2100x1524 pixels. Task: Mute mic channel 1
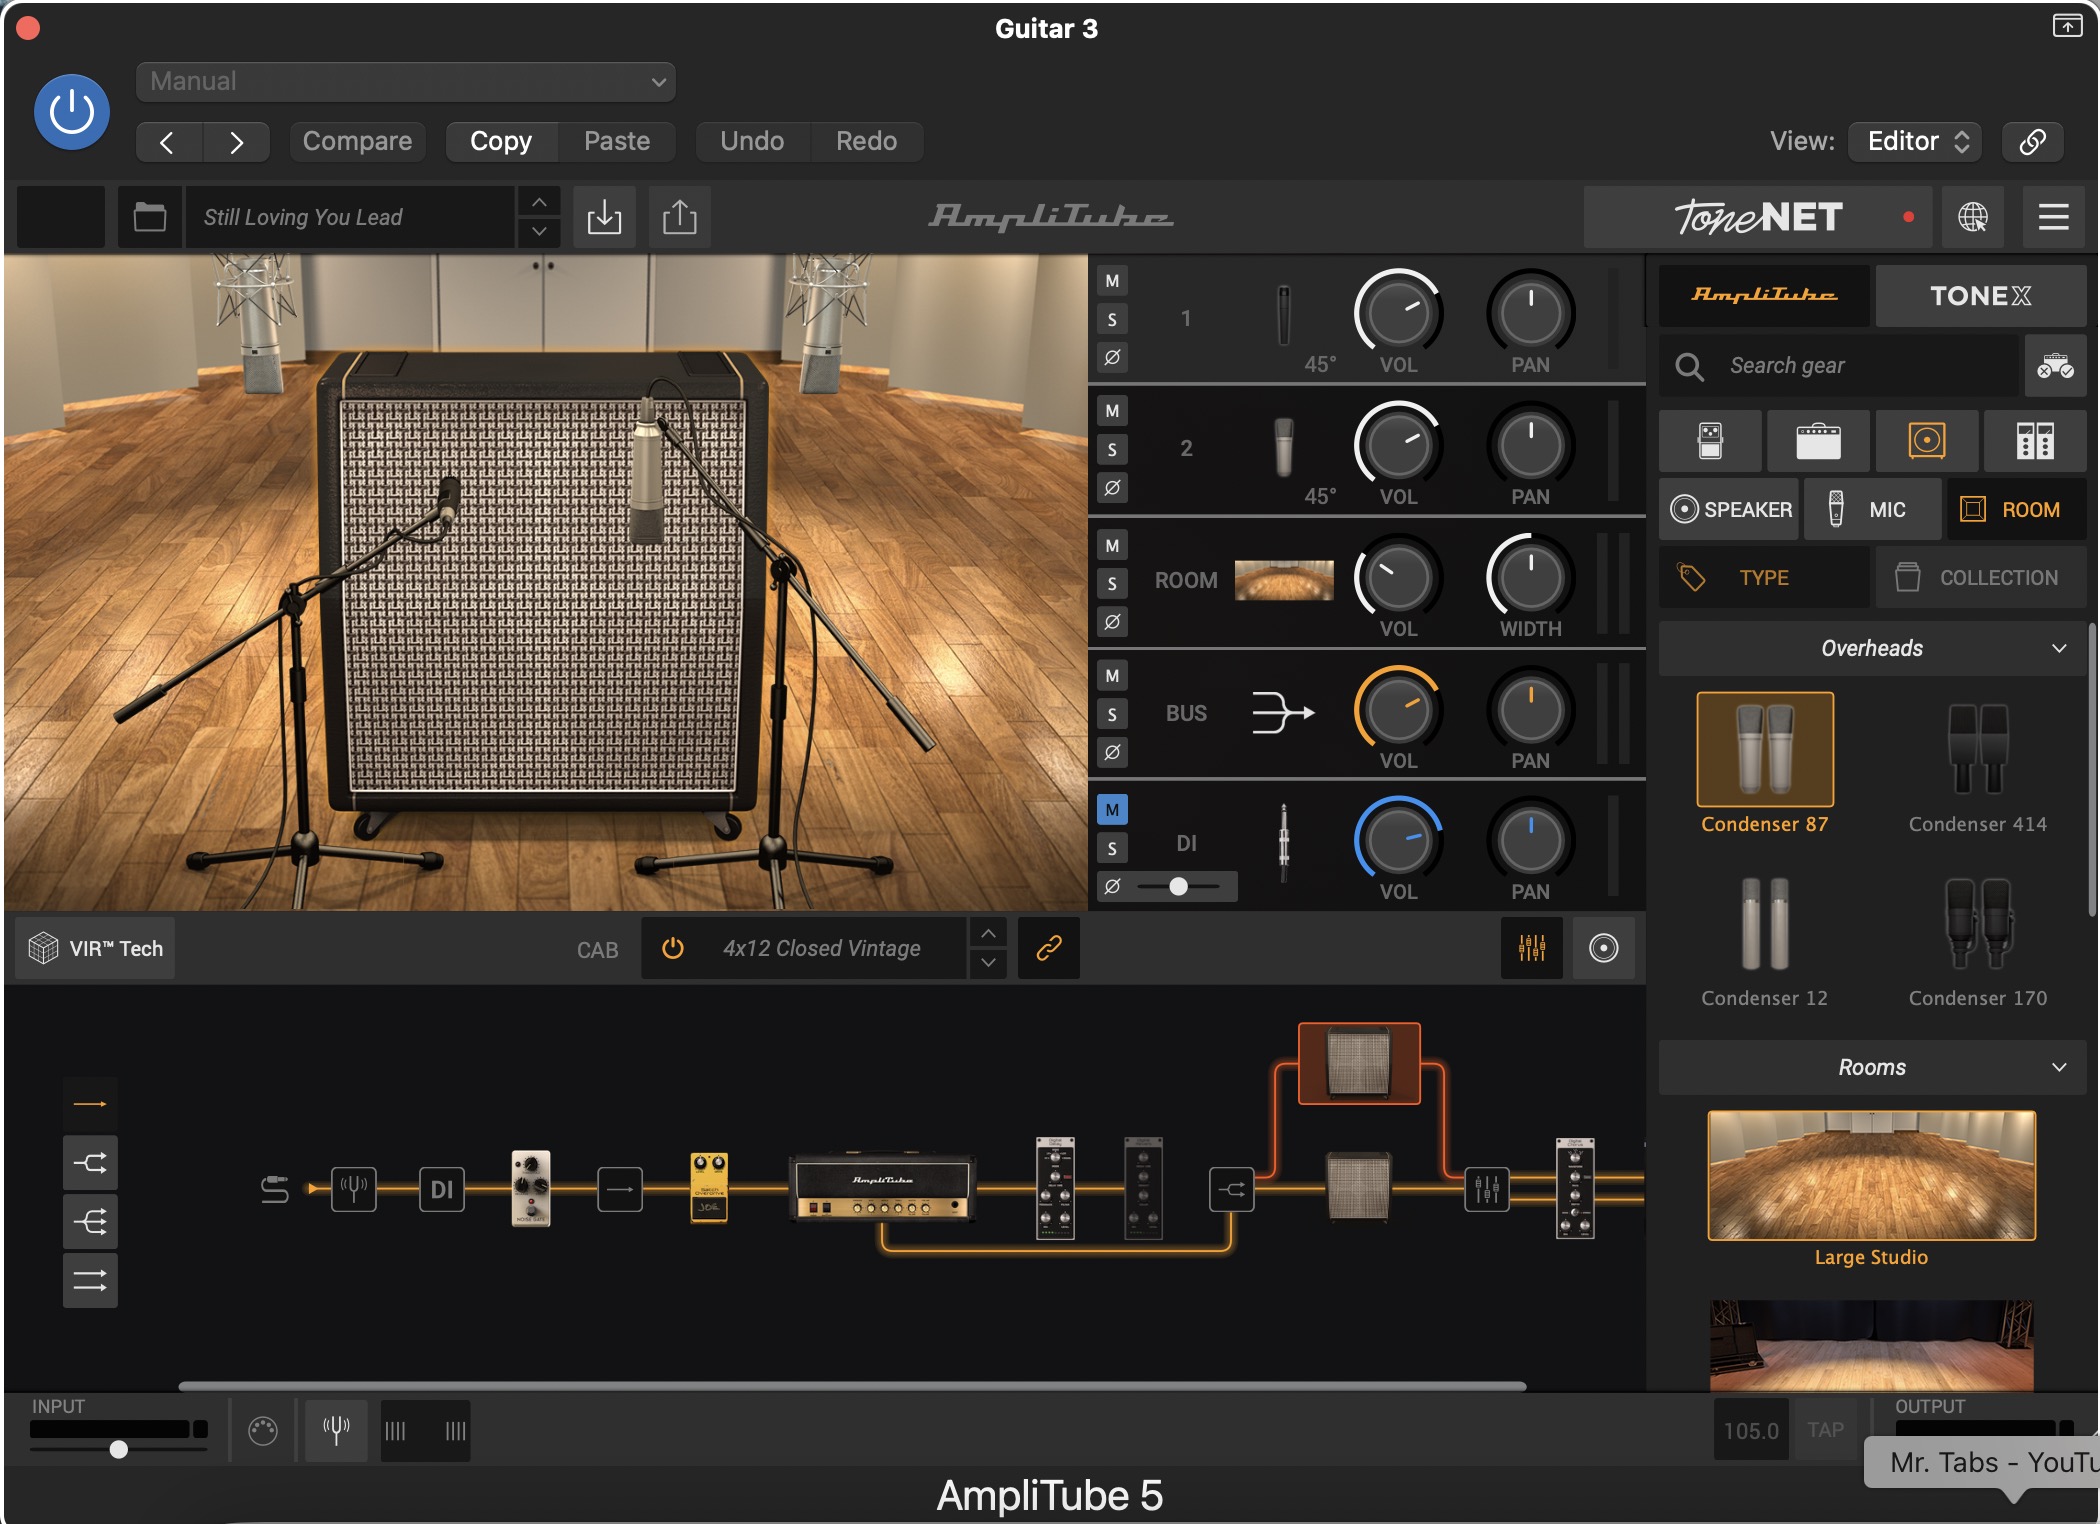coord(1112,281)
